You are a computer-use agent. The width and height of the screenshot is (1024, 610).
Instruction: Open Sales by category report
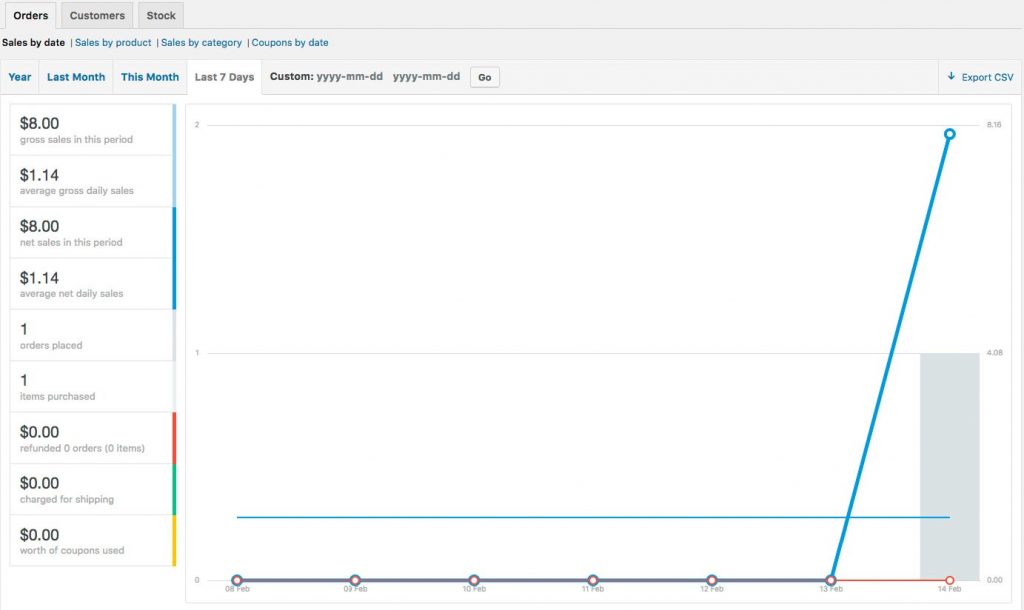201,43
